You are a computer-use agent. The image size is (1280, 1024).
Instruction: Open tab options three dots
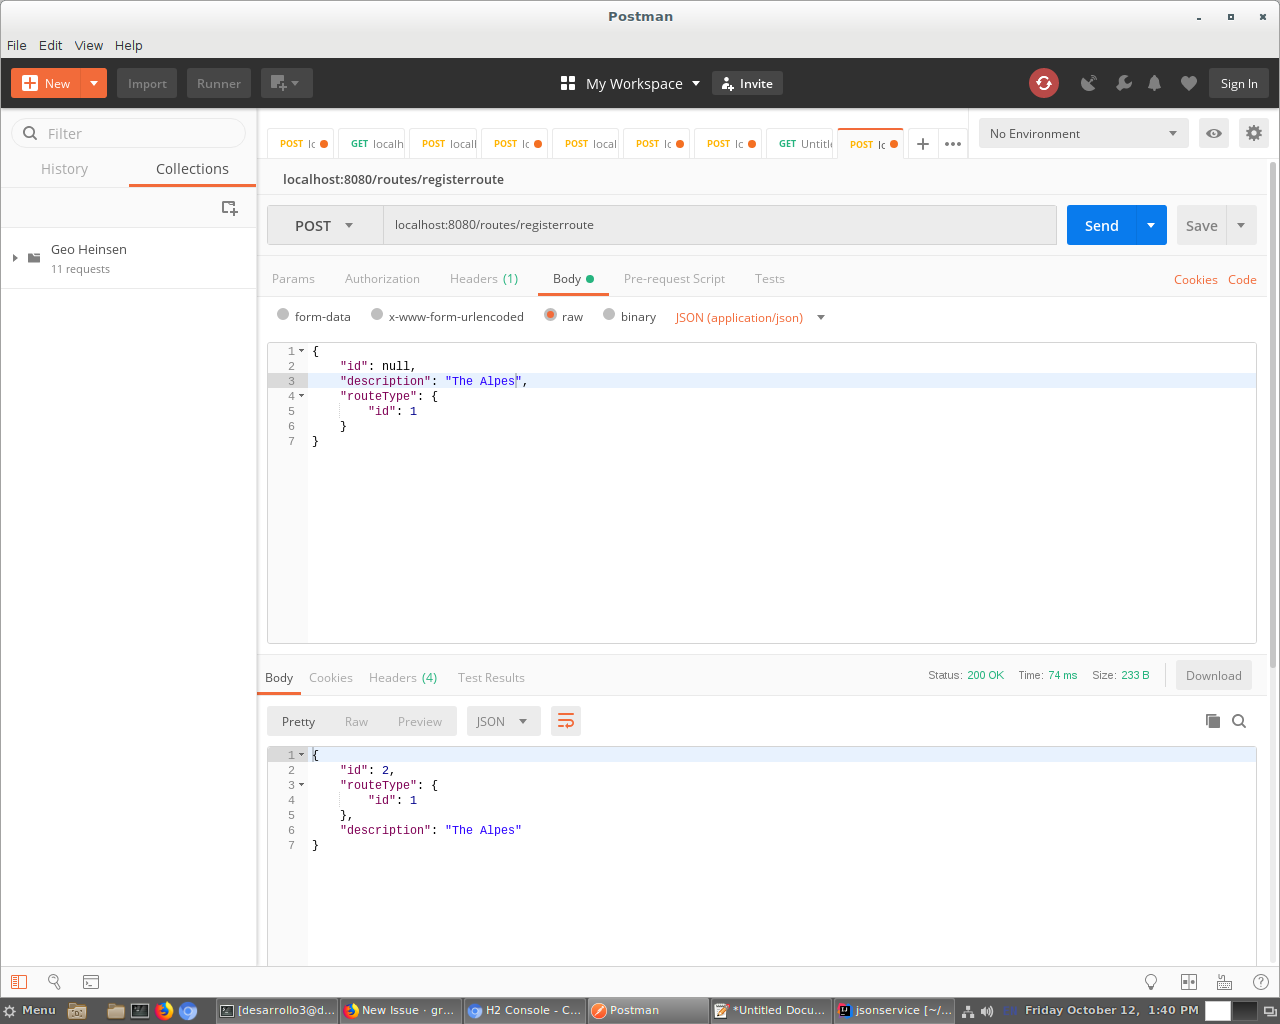coord(953,144)
